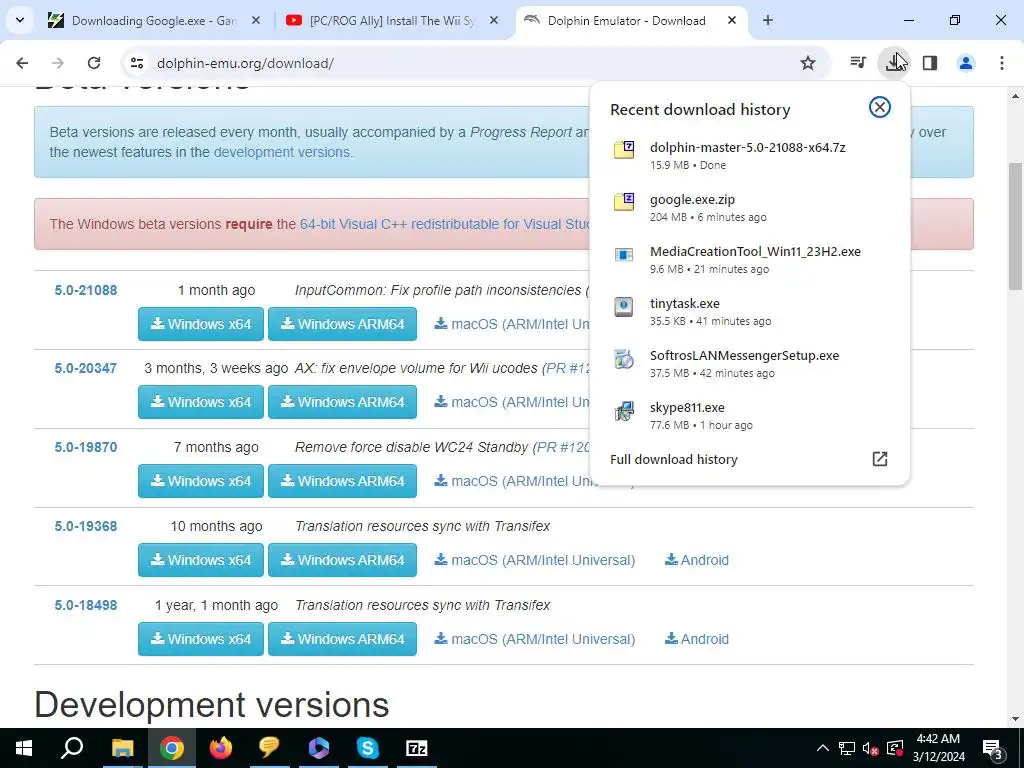Open Windows taskbar search

72,748
